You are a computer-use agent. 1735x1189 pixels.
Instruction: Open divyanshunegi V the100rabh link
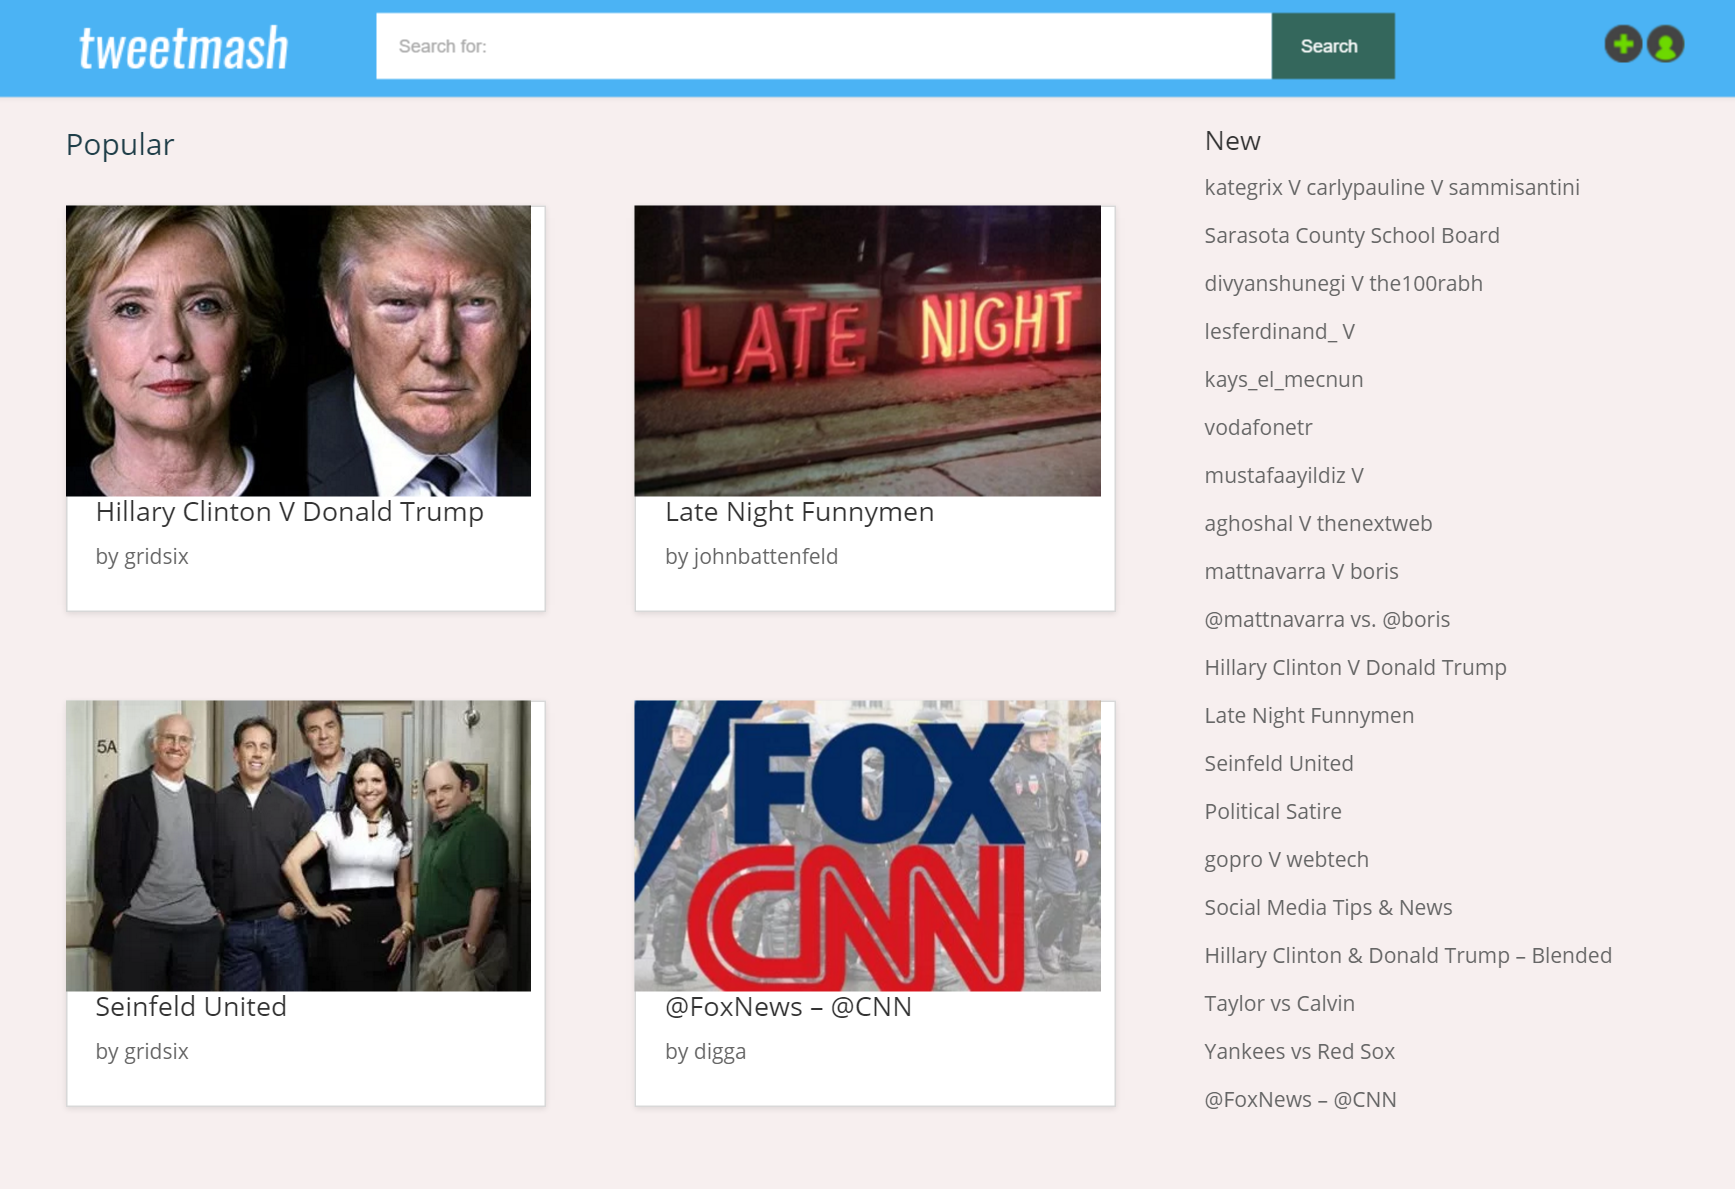[x=1343, y=284]
